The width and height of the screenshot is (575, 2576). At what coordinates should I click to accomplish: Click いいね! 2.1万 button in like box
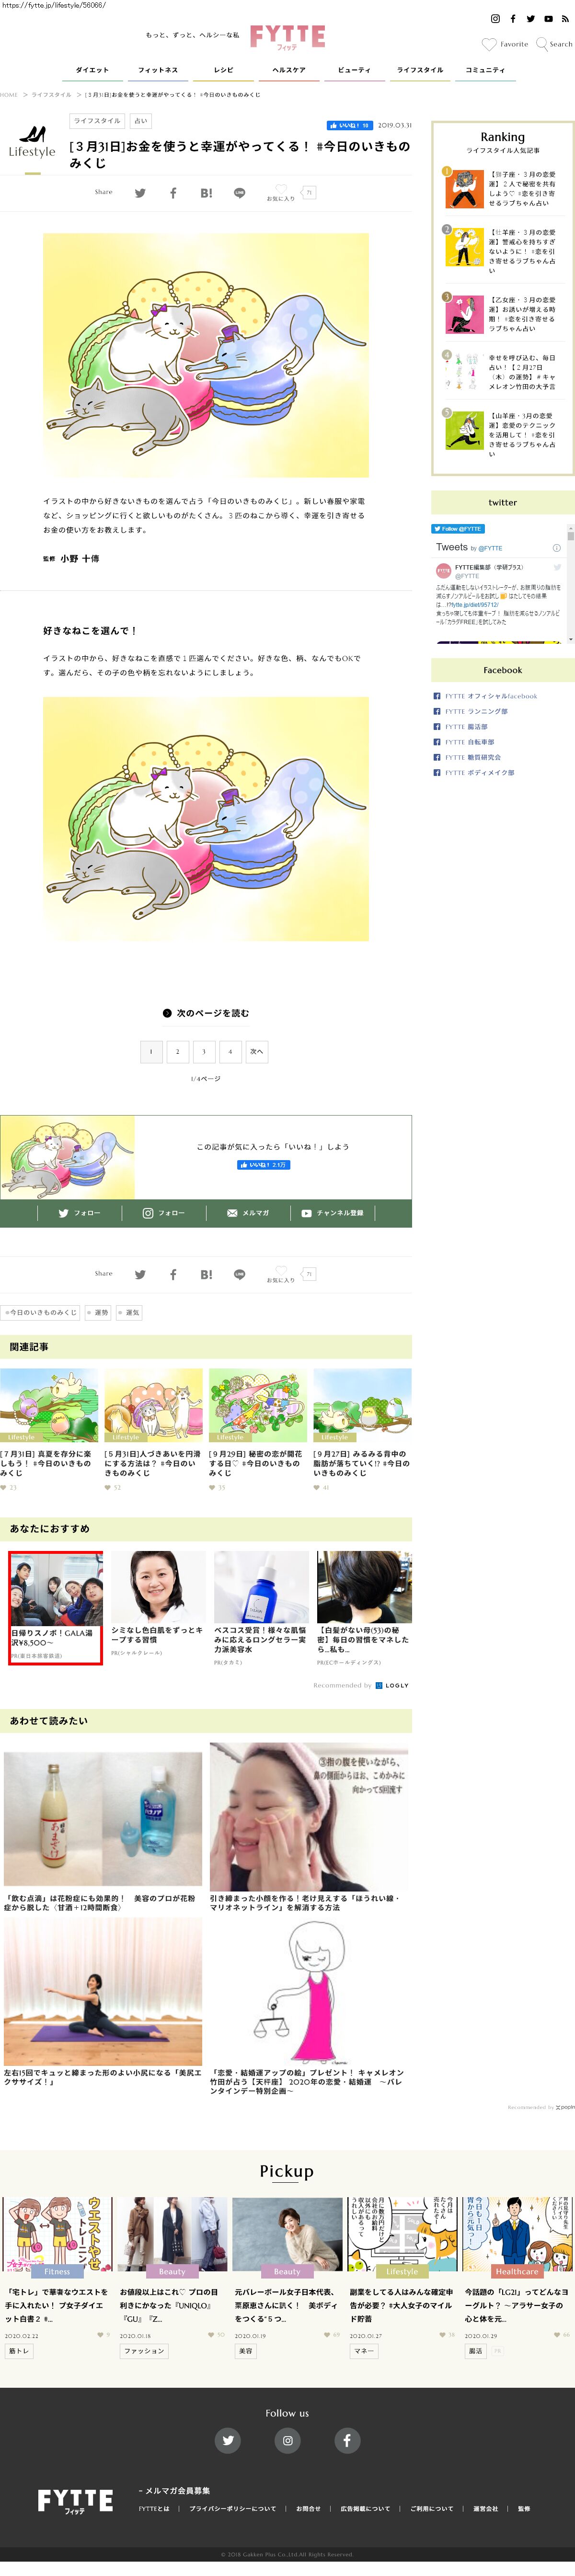(x=264, y=1165)
